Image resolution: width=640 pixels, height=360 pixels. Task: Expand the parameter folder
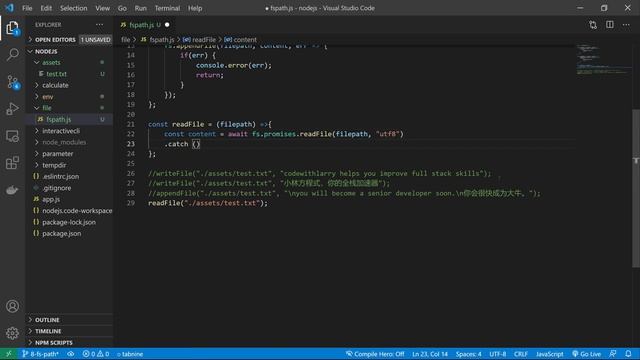tap(58, 154)
